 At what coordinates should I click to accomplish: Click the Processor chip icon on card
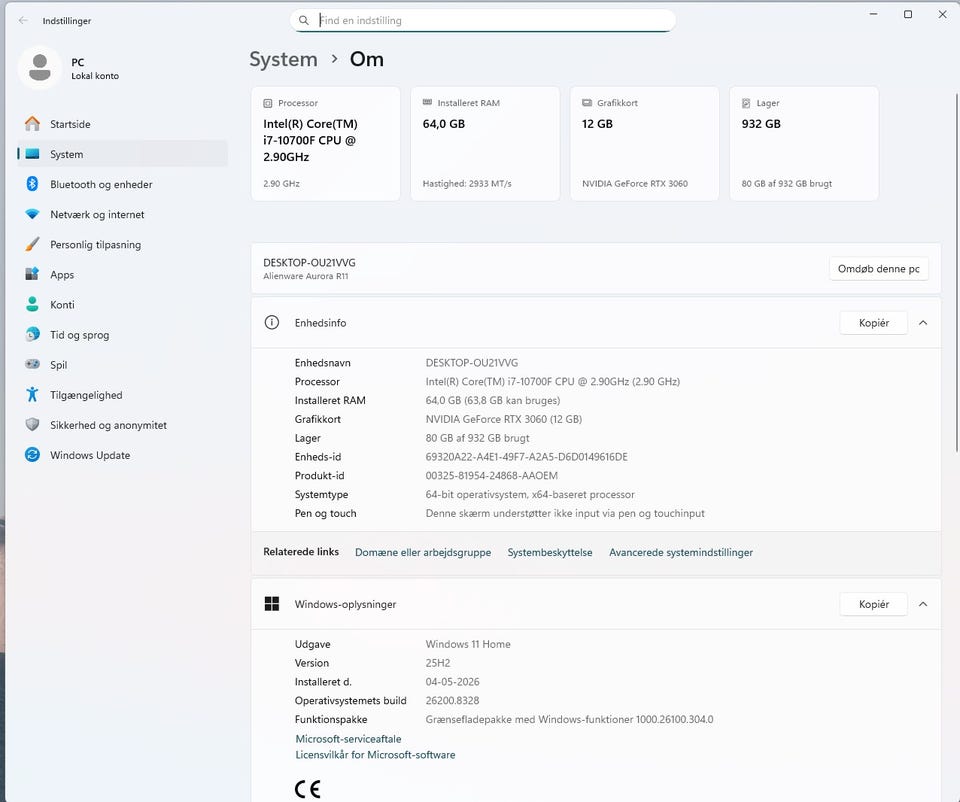click(268, 103)
